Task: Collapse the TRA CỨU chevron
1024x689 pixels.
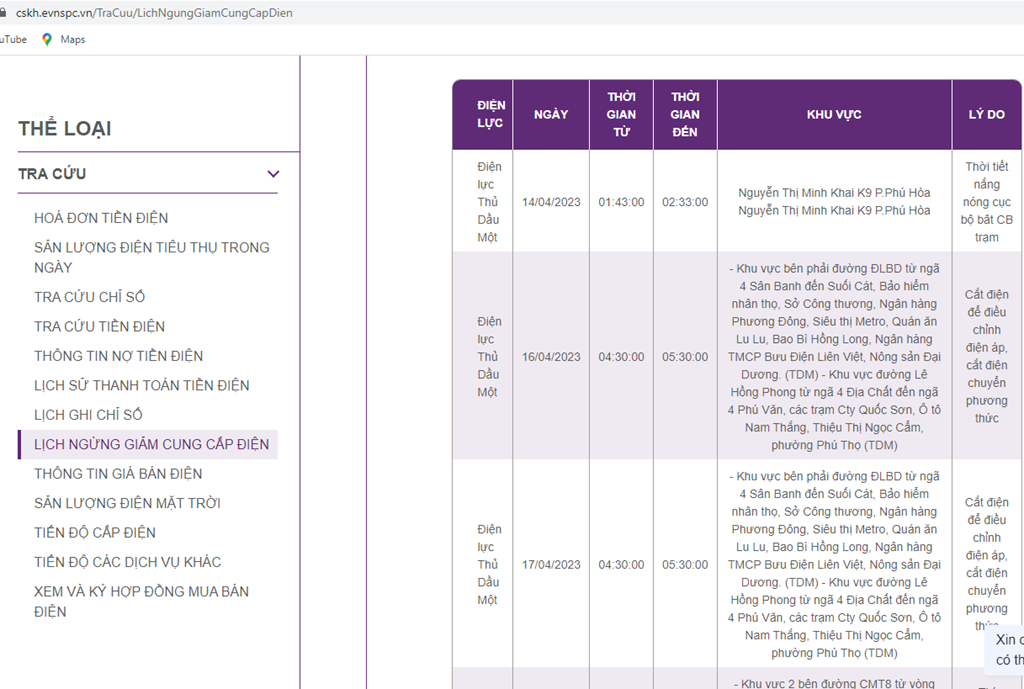Action: click(274, 174)
